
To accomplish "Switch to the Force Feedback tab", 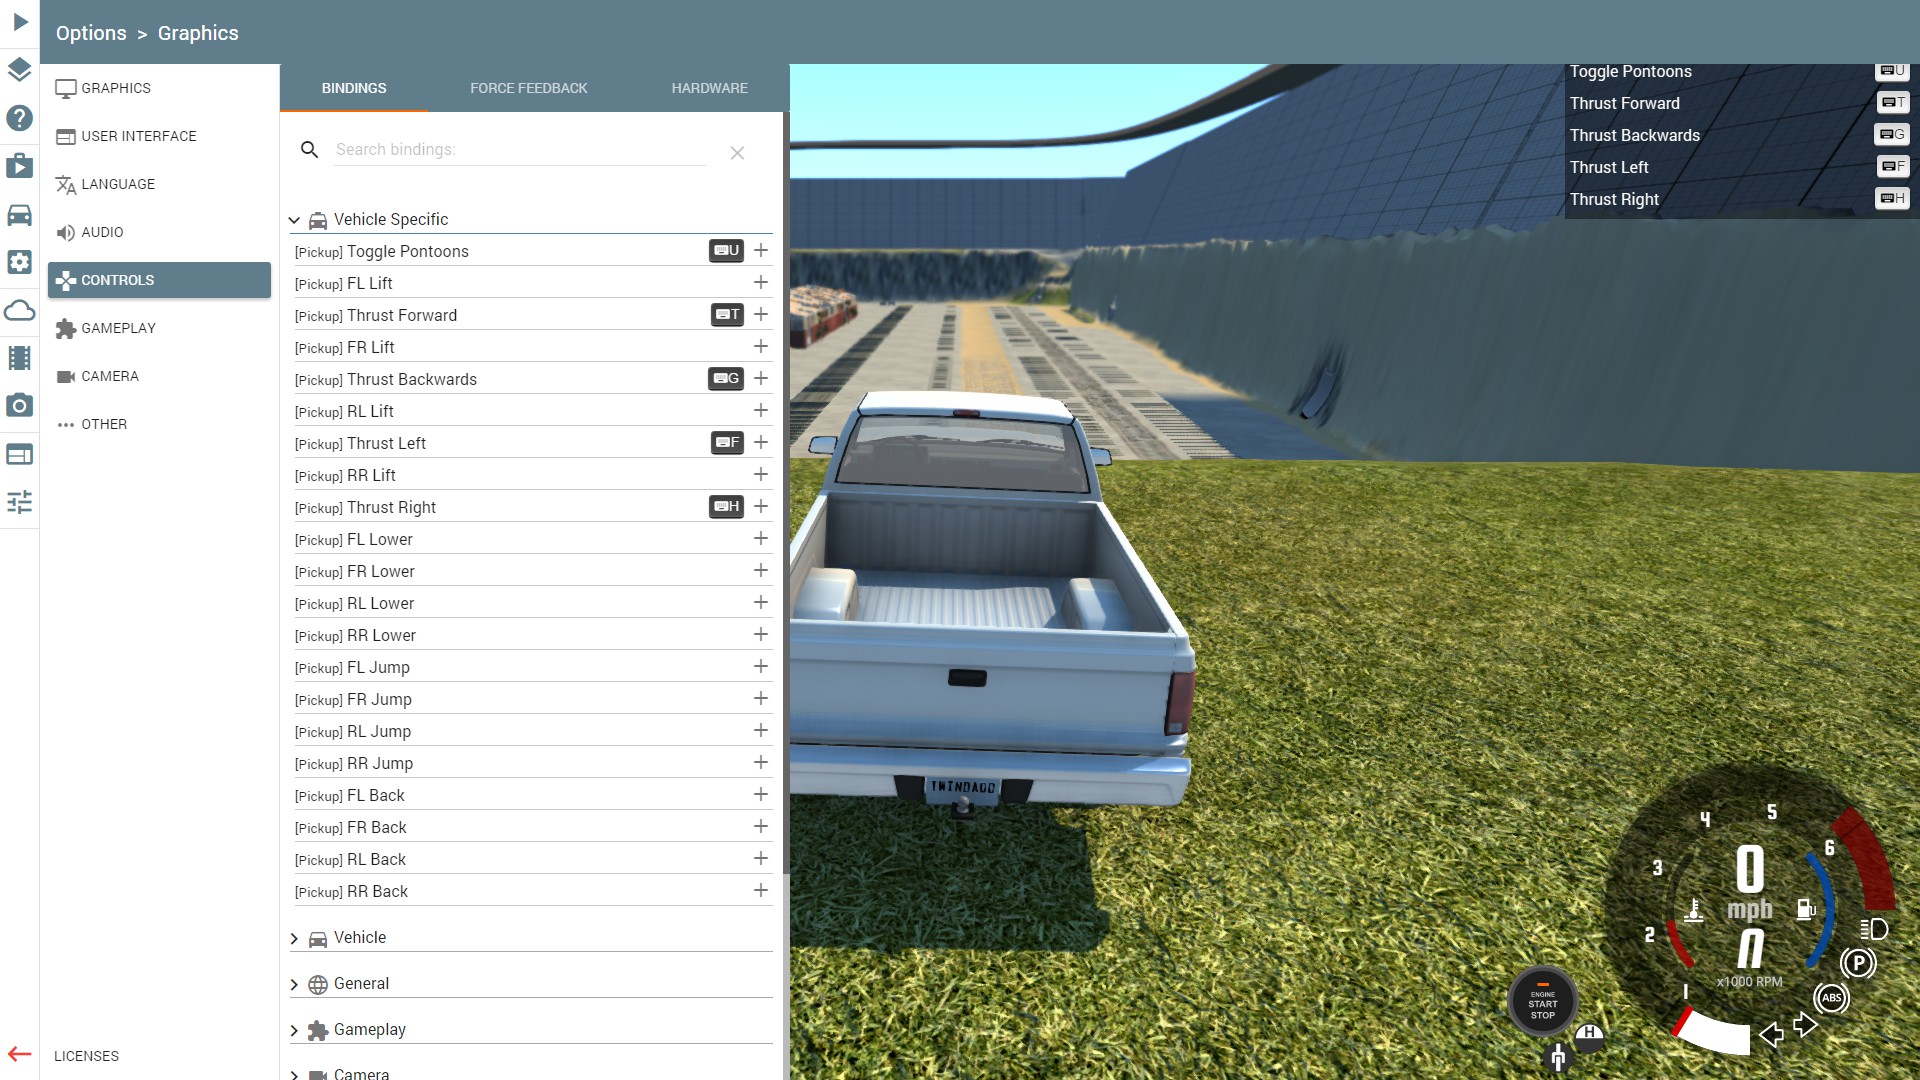I will pos(529,88).
